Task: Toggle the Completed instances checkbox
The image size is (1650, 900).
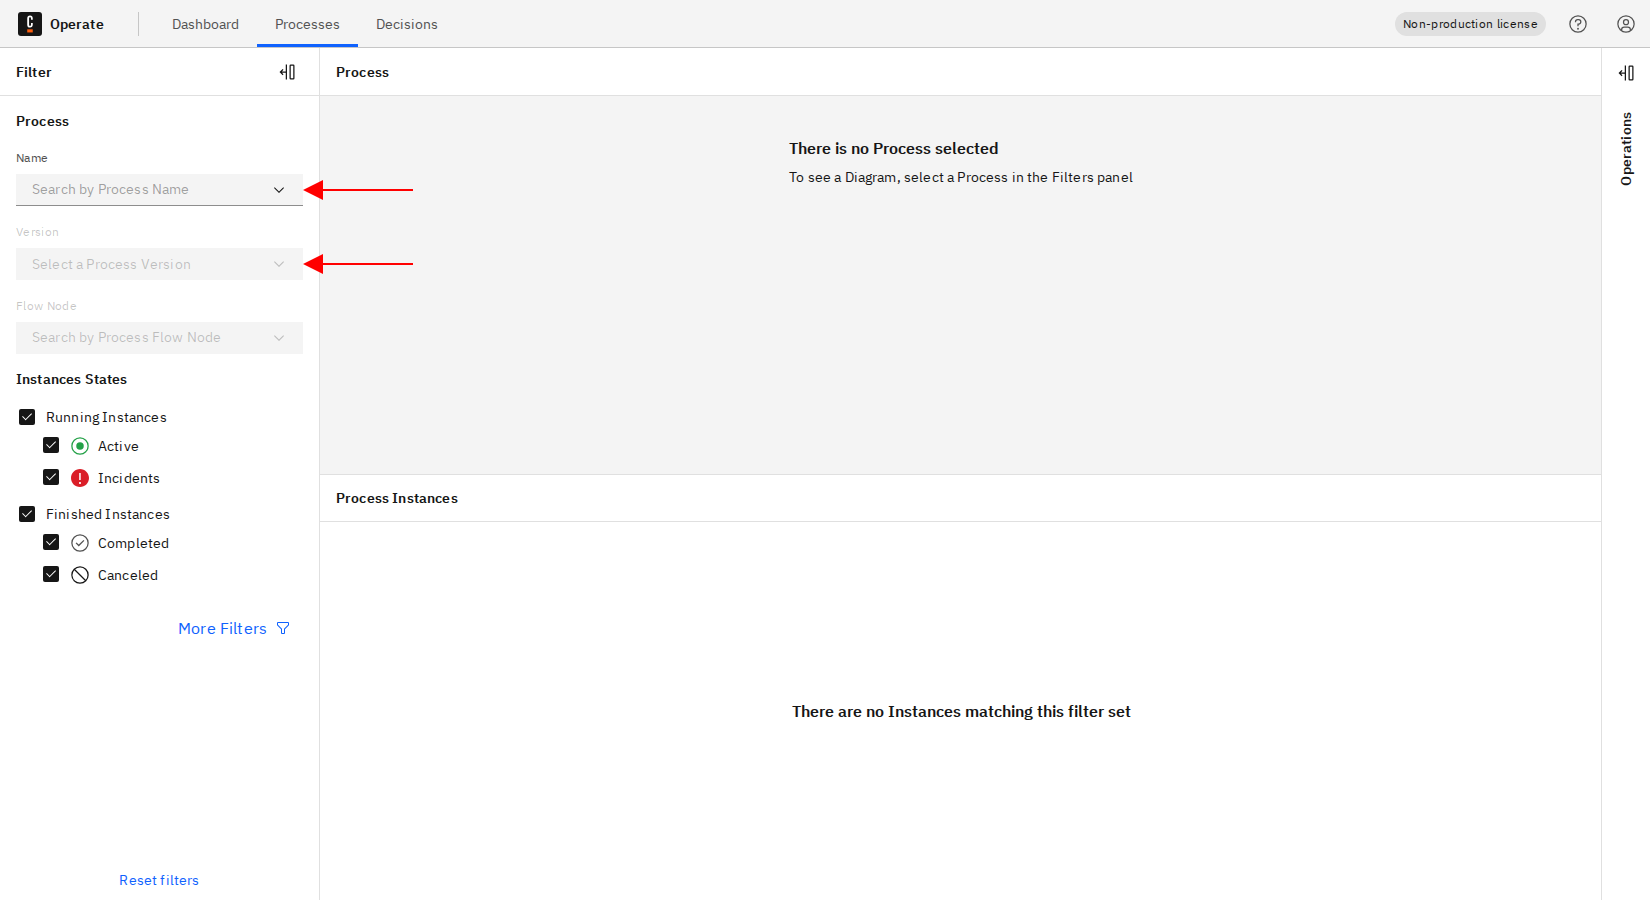Action: (x=51, y=543)
